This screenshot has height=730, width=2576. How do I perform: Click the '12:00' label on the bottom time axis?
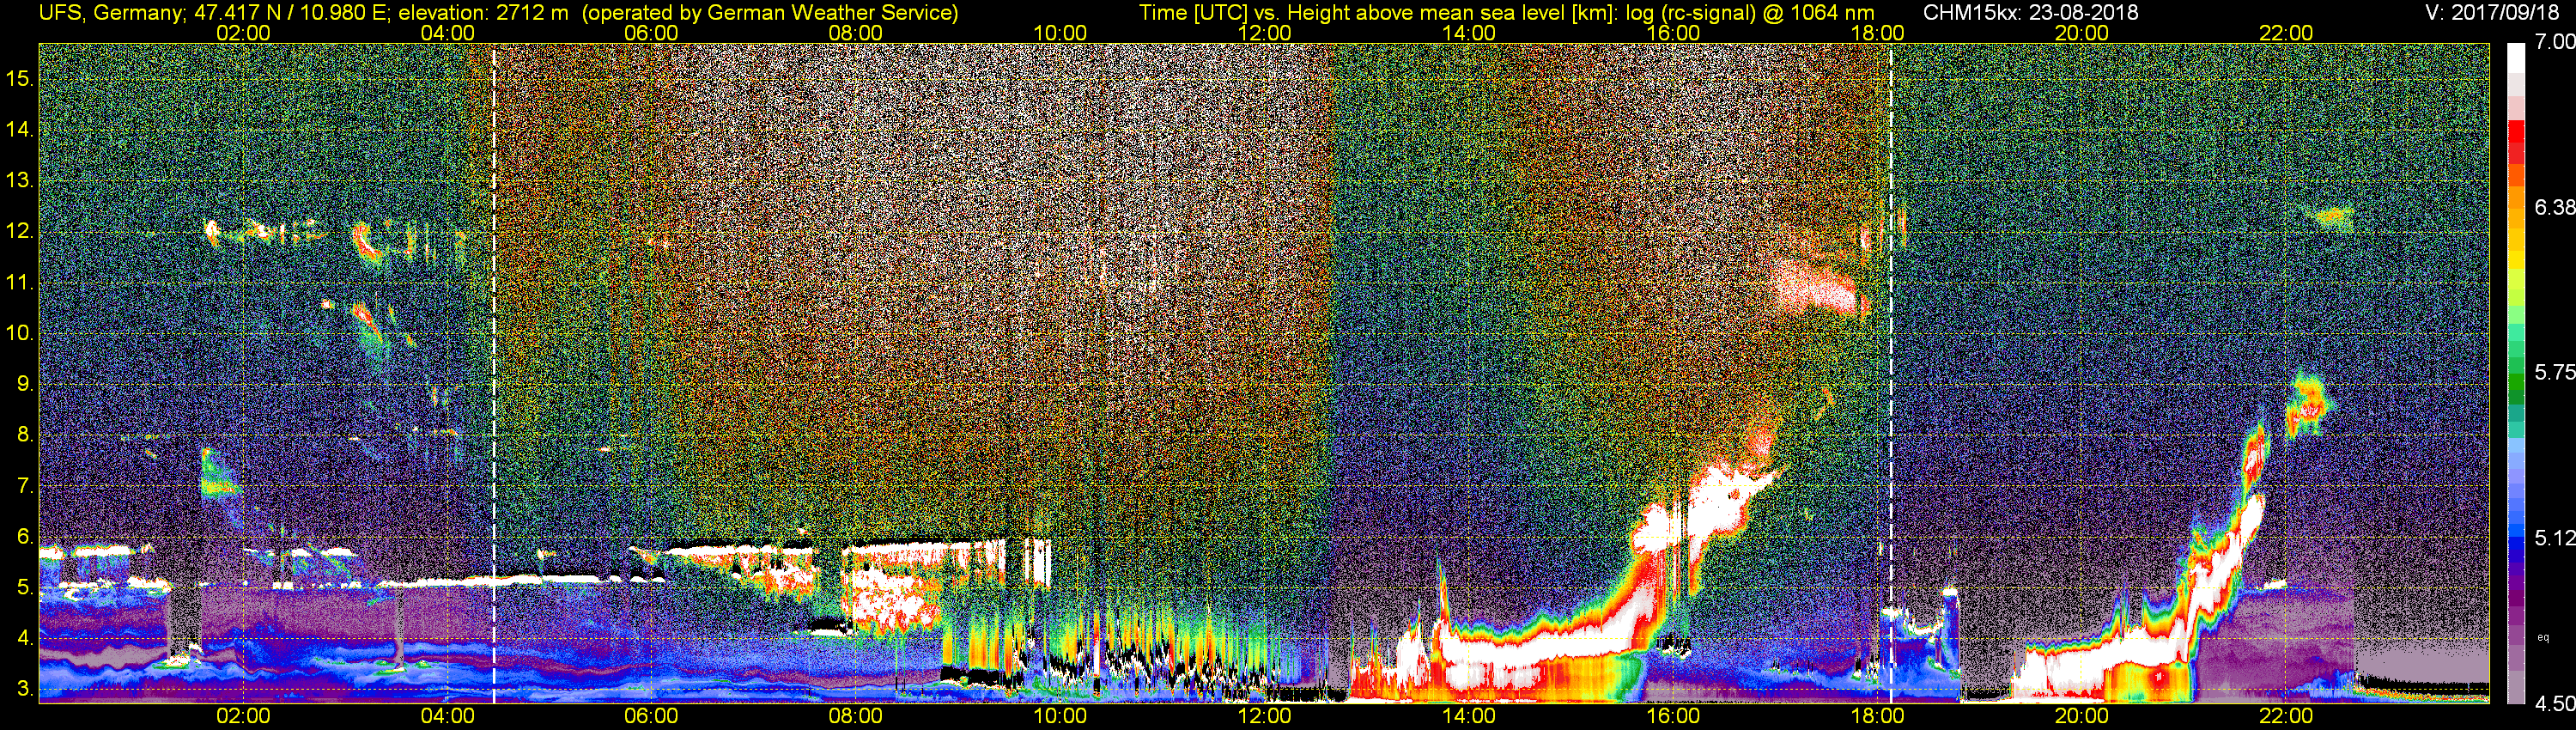[1264, 716]
